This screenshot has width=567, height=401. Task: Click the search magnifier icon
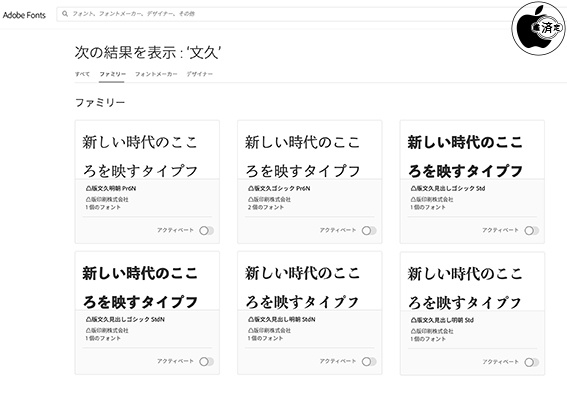(65, 14)
